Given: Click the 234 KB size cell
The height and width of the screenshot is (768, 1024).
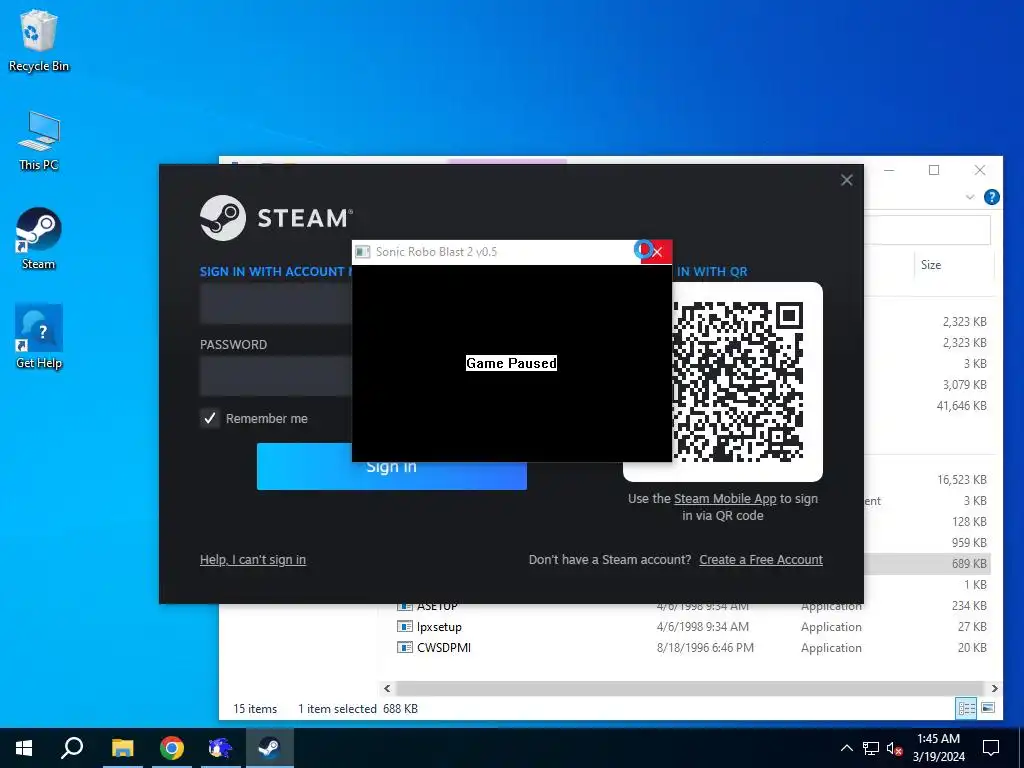Looking at the screenshot, I should click(x=968, y=605).
